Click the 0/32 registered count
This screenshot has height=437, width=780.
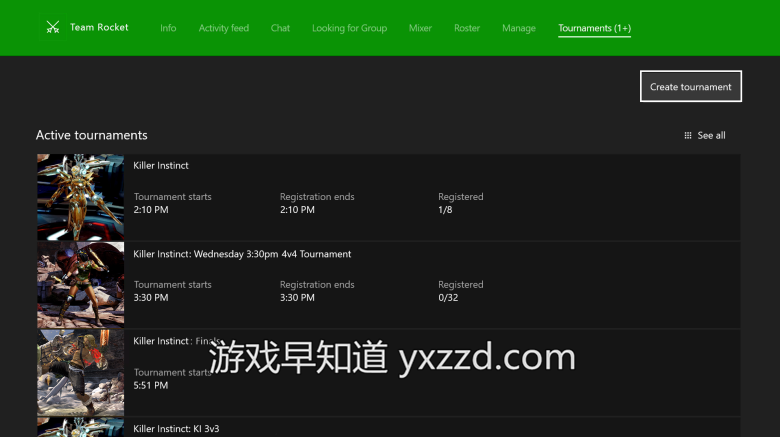point(448,298)
